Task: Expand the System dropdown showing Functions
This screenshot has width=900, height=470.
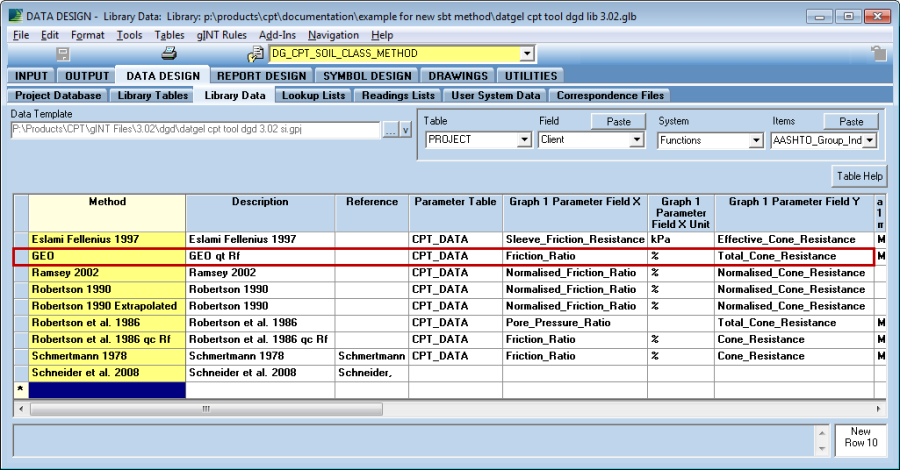Action: pyautogui.click(x=757, y=140)
